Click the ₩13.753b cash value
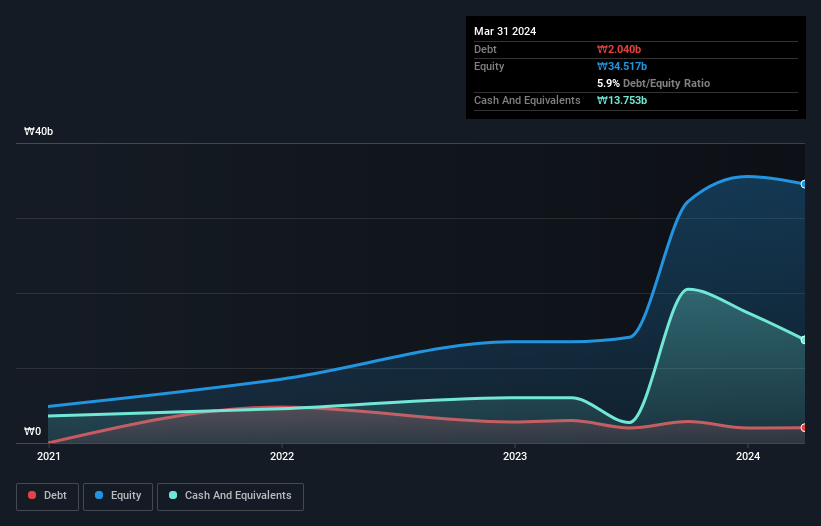The image size is (821, 526). pyautogui.click(x=622, y=100)
